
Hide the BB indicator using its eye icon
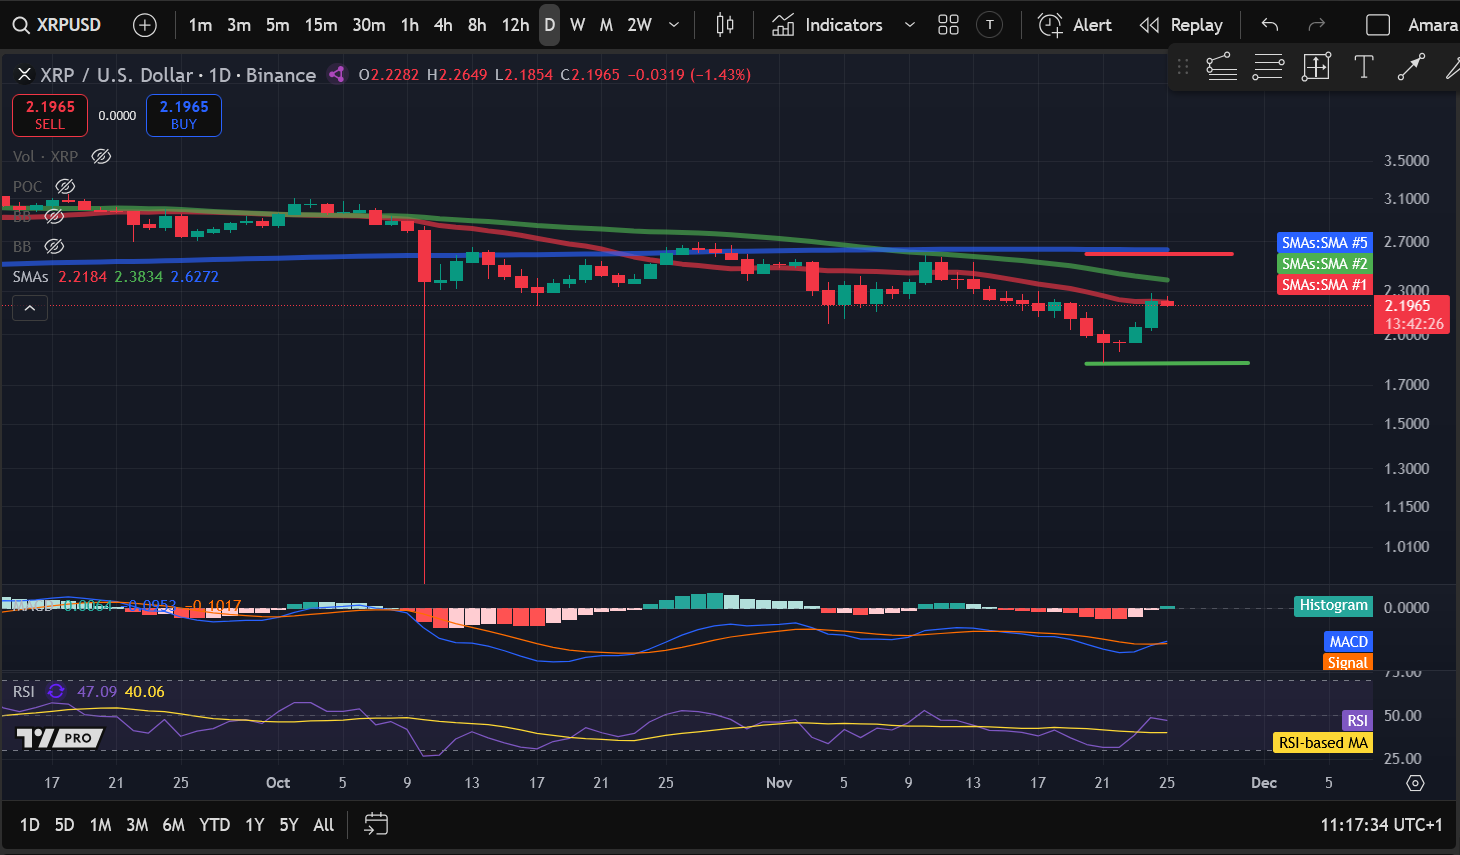(54, 246)
